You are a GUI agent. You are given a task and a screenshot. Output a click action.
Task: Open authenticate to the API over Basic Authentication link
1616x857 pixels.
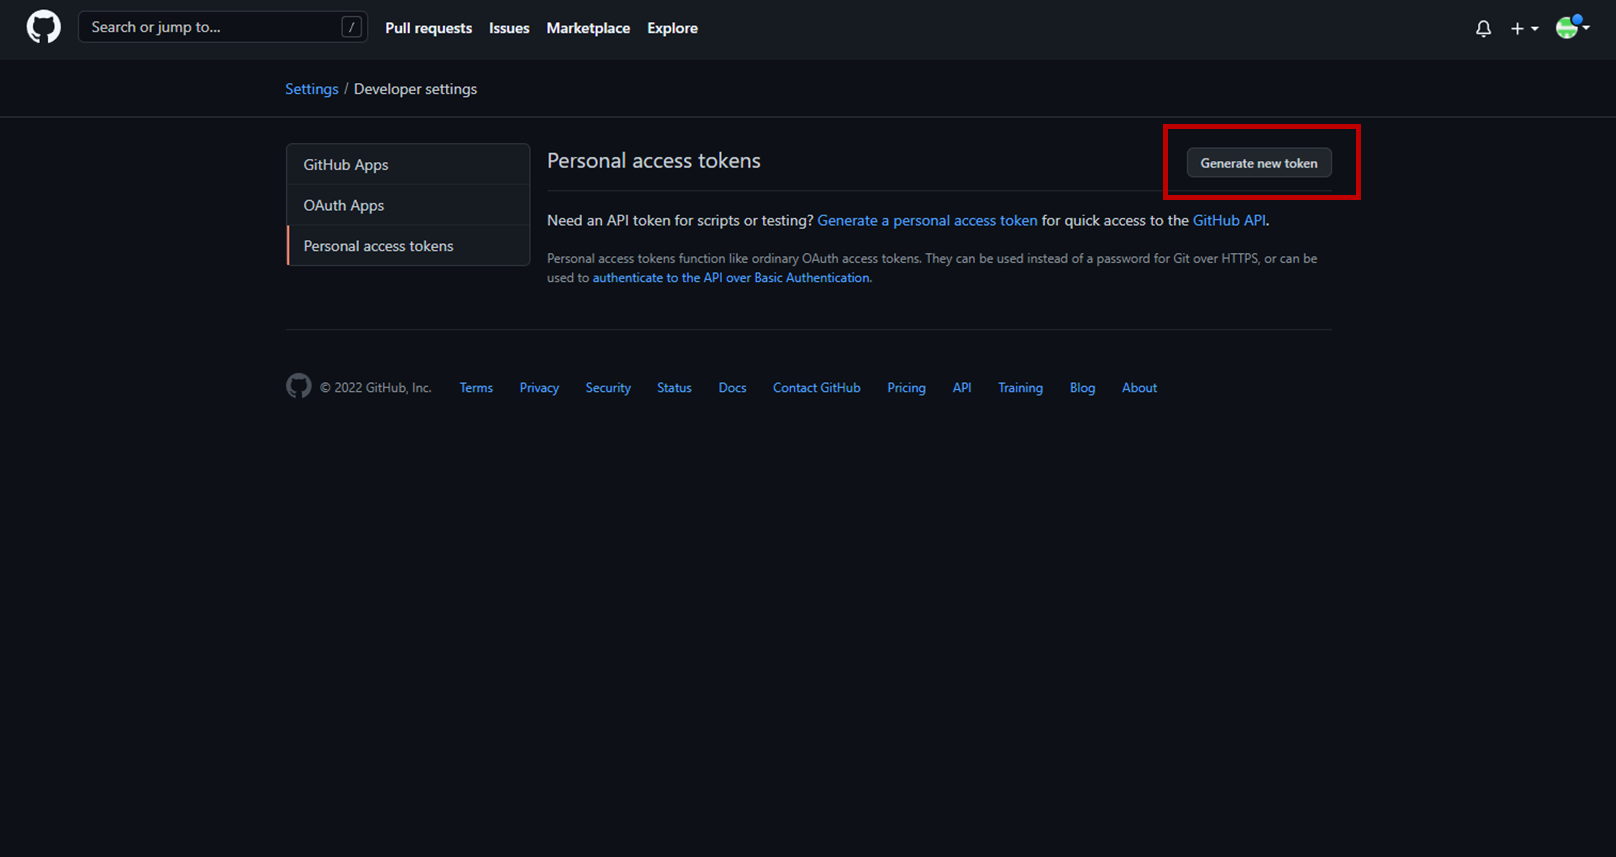(731, 278)
